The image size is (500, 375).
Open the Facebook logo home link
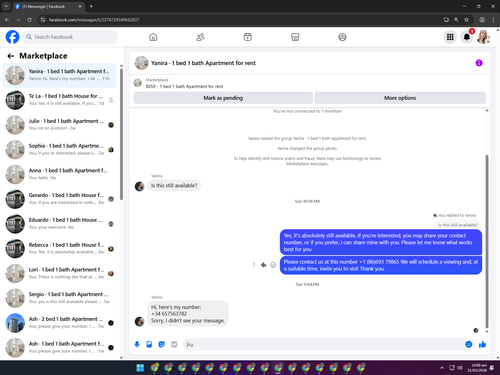click(12, 37)
